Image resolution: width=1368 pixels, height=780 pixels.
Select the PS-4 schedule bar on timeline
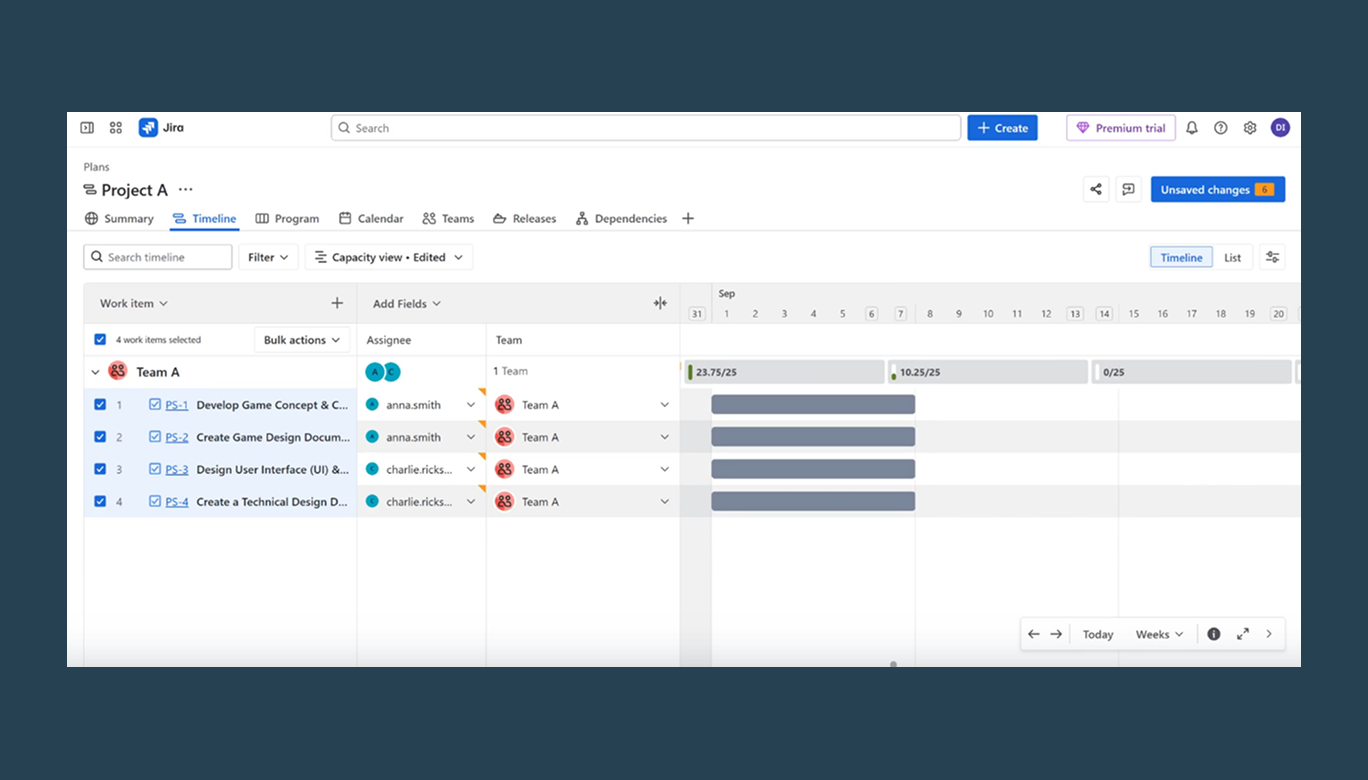tap(813, 501)
